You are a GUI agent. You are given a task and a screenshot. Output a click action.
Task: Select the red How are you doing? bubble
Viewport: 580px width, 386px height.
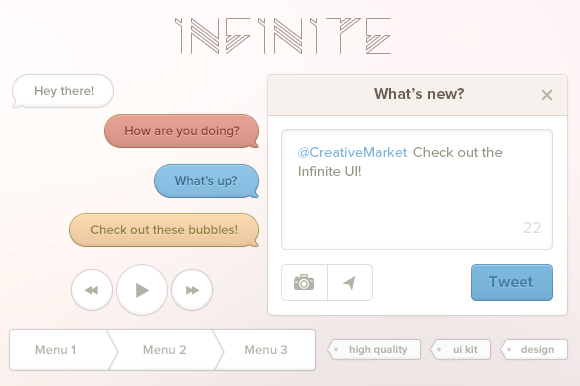point(181,131)
